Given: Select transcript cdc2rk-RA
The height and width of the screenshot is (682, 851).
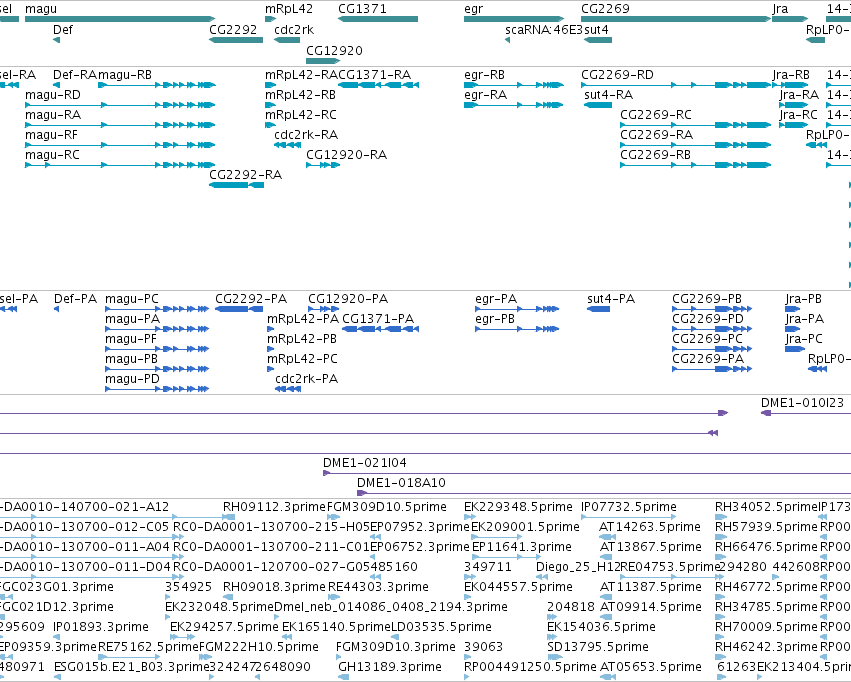Looking at the screenshot, I should pos(306,135).
